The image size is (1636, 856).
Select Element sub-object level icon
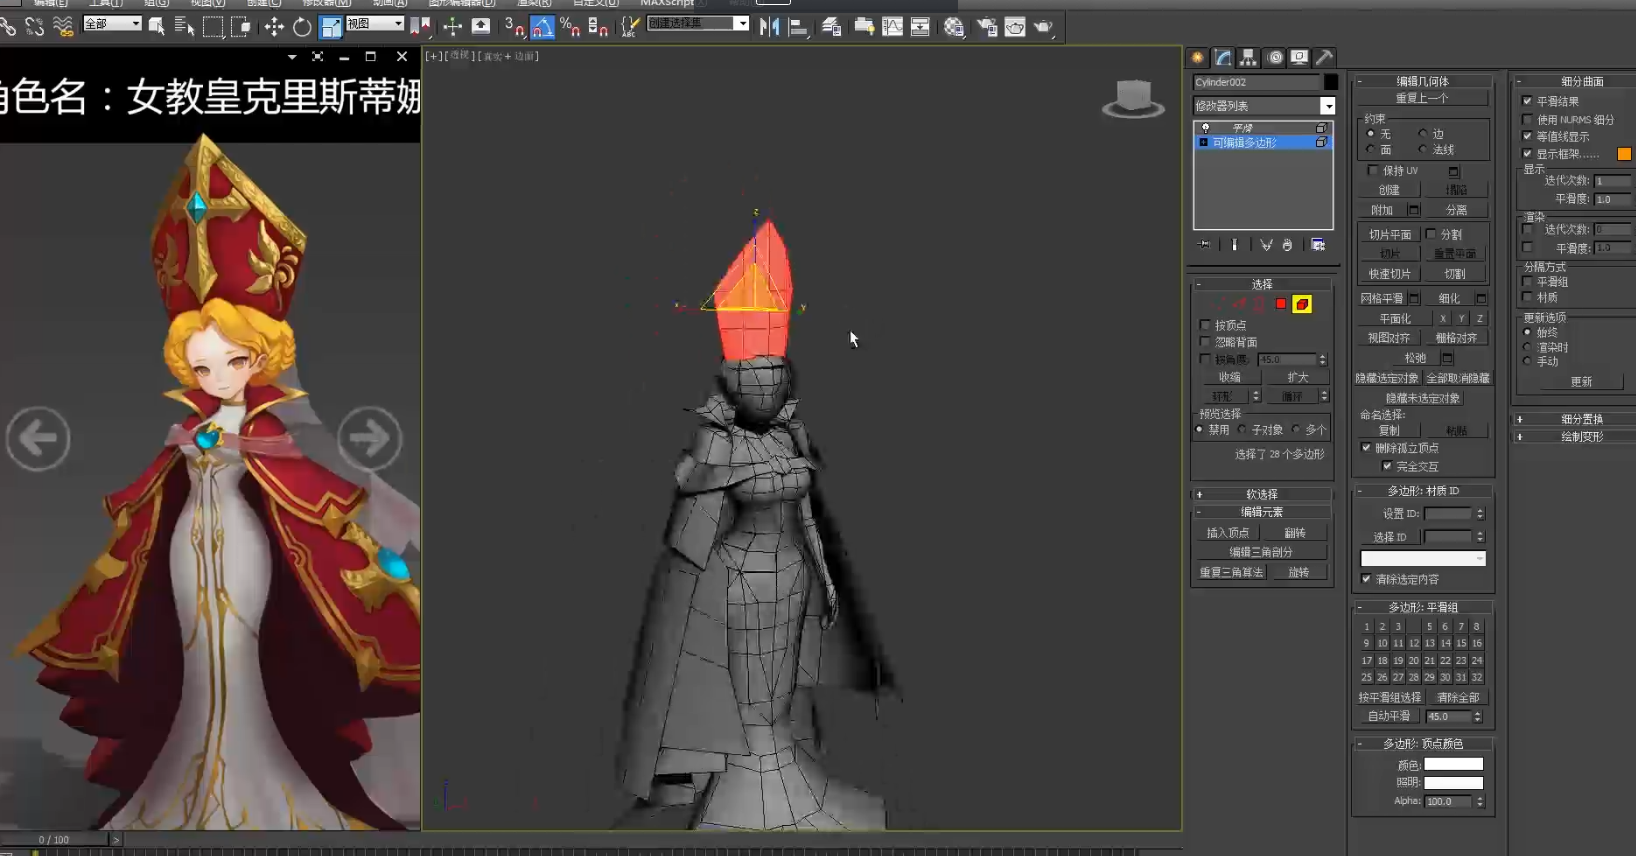1302,304
